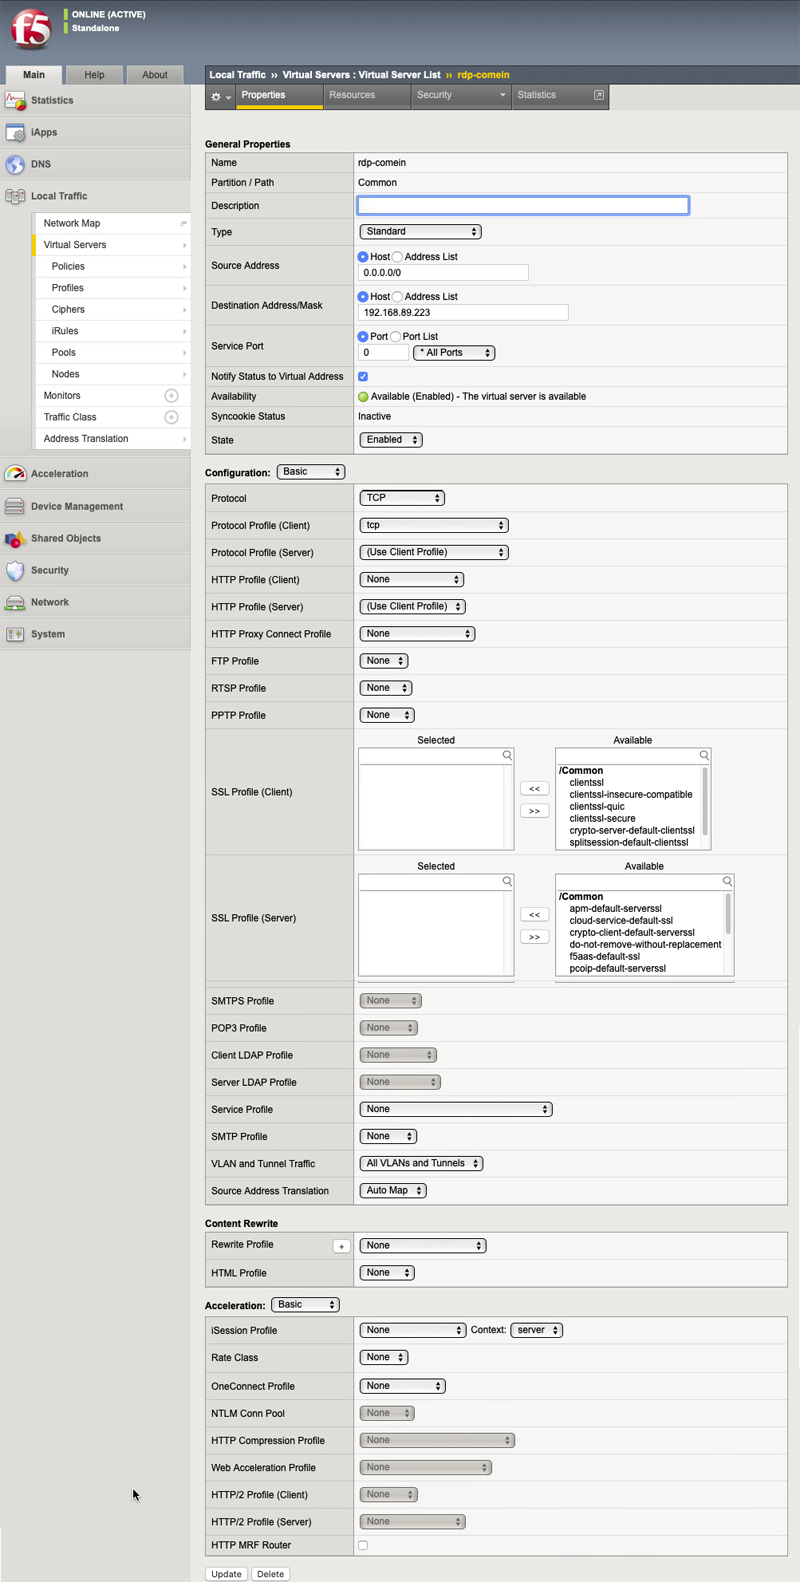Open the DNS globe icon

point(15,164)
